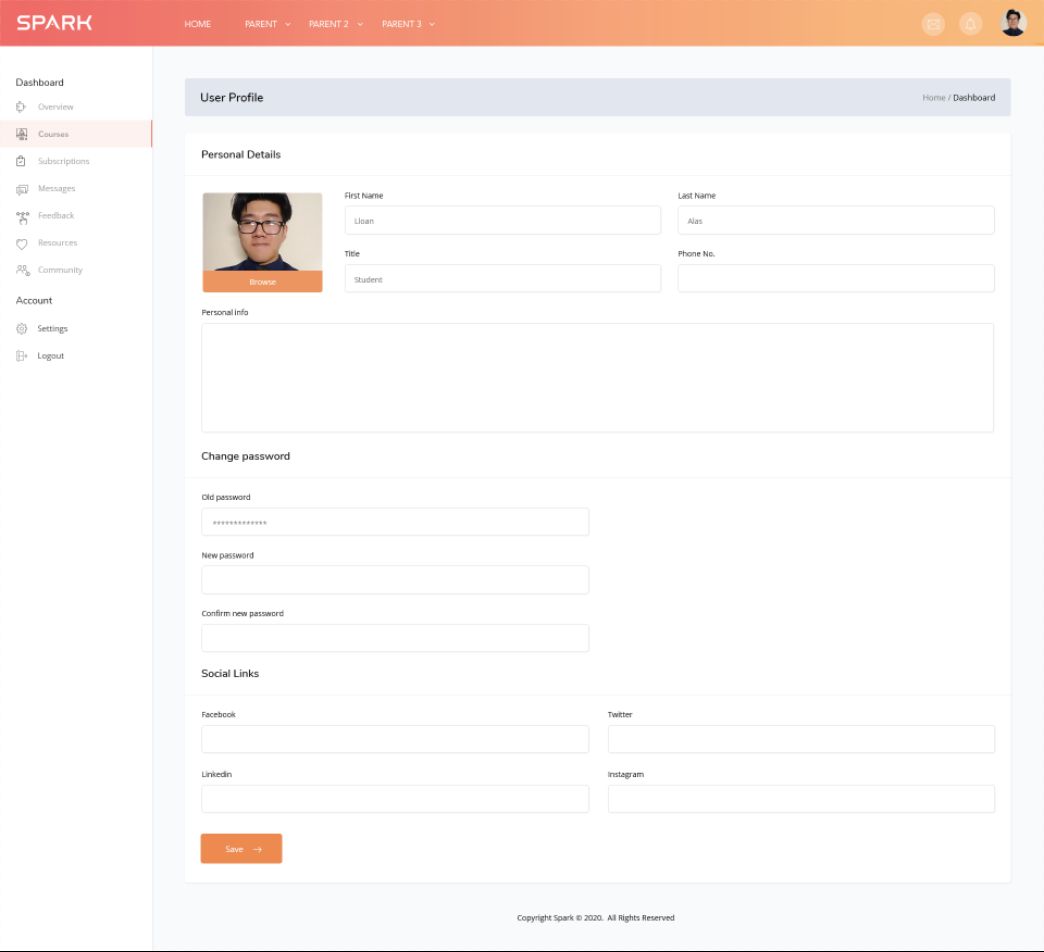
Task: Click the 'Change password' heading
Action: (246, 456)
